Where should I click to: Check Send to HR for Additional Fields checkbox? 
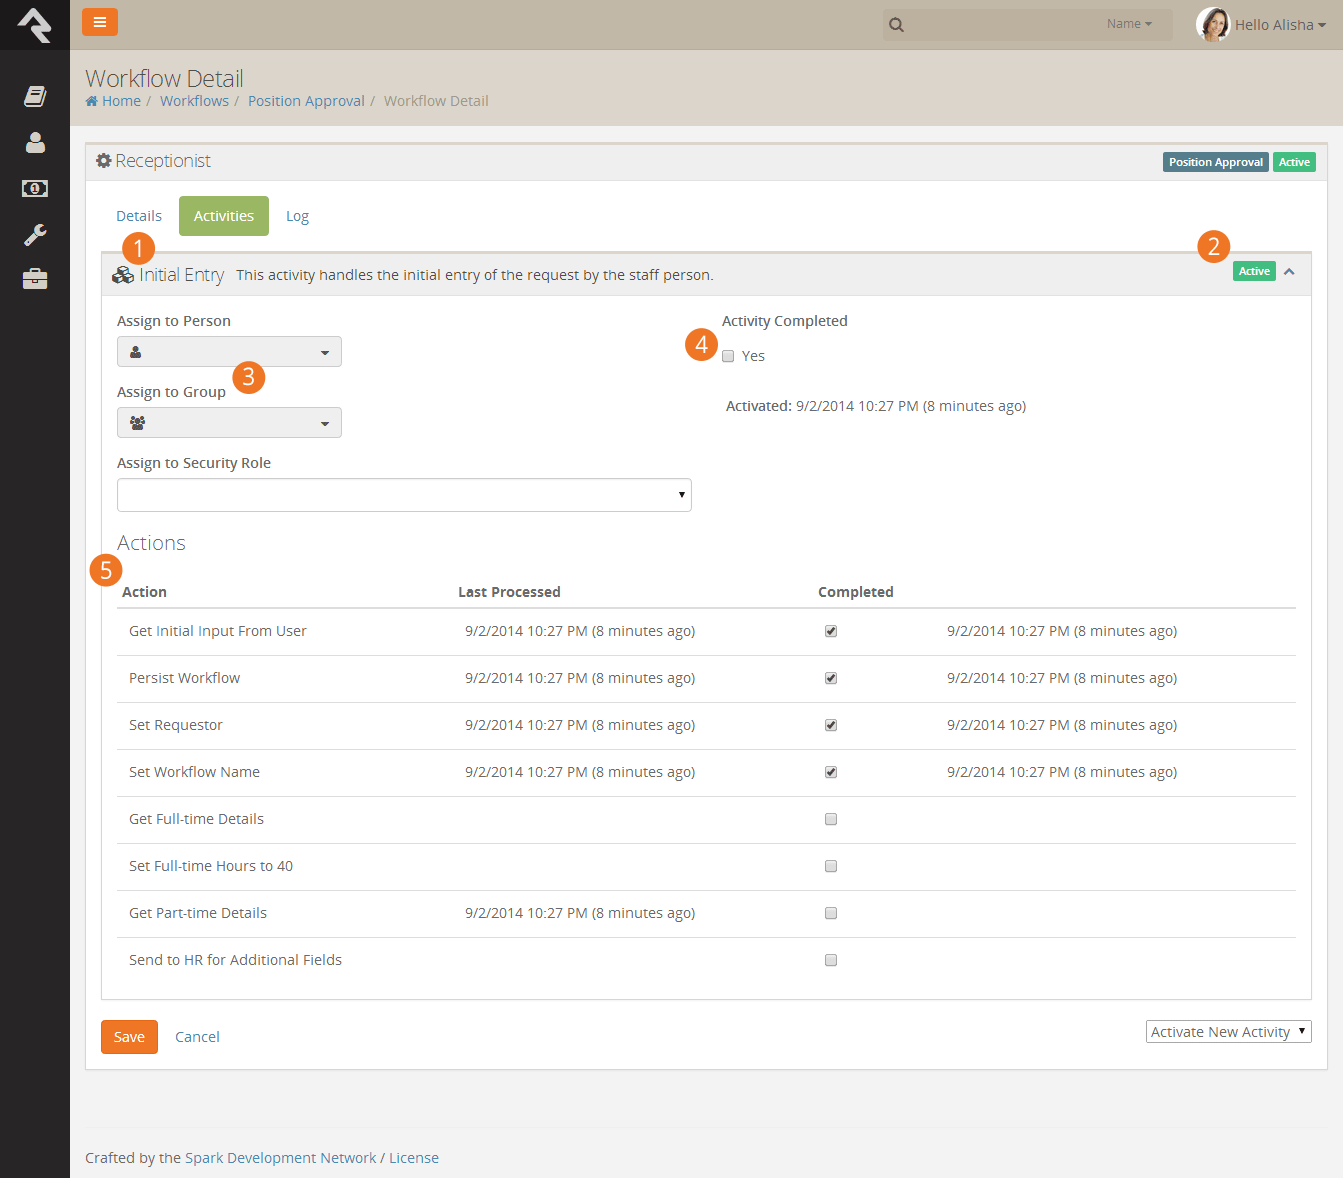[831, 960]
